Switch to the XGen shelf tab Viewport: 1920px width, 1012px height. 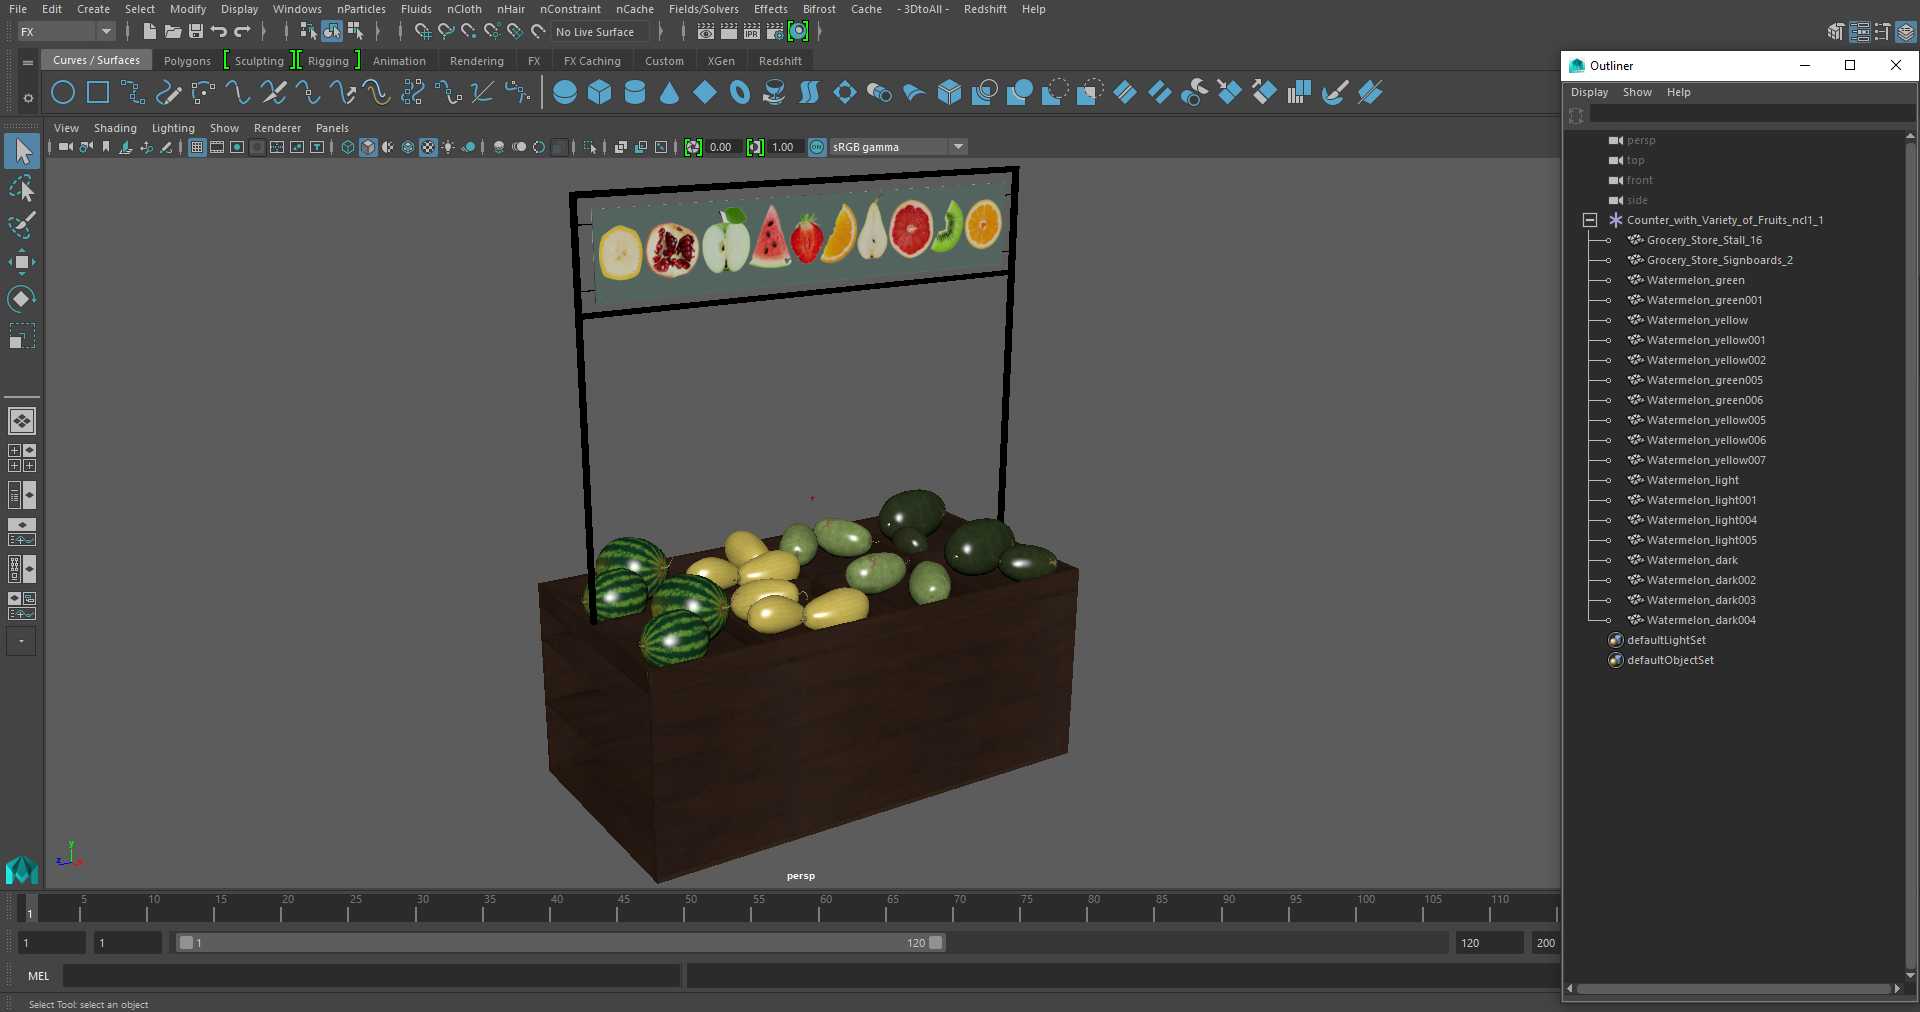coord(721,61)
